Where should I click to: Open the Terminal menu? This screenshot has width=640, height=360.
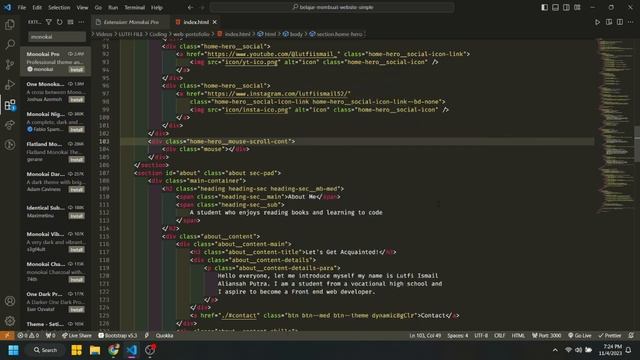coord(135,7)
